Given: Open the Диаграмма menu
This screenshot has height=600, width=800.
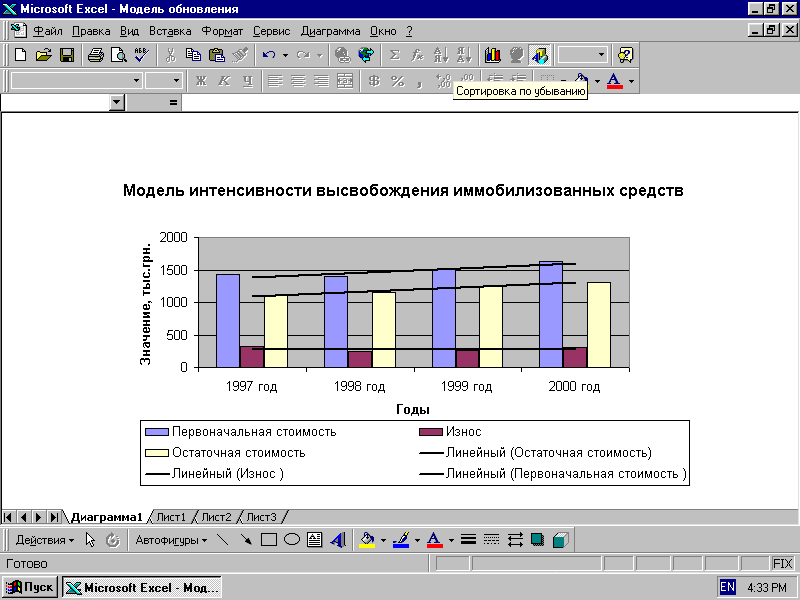Looking at the screenshot, I should (x=329, y=31).
